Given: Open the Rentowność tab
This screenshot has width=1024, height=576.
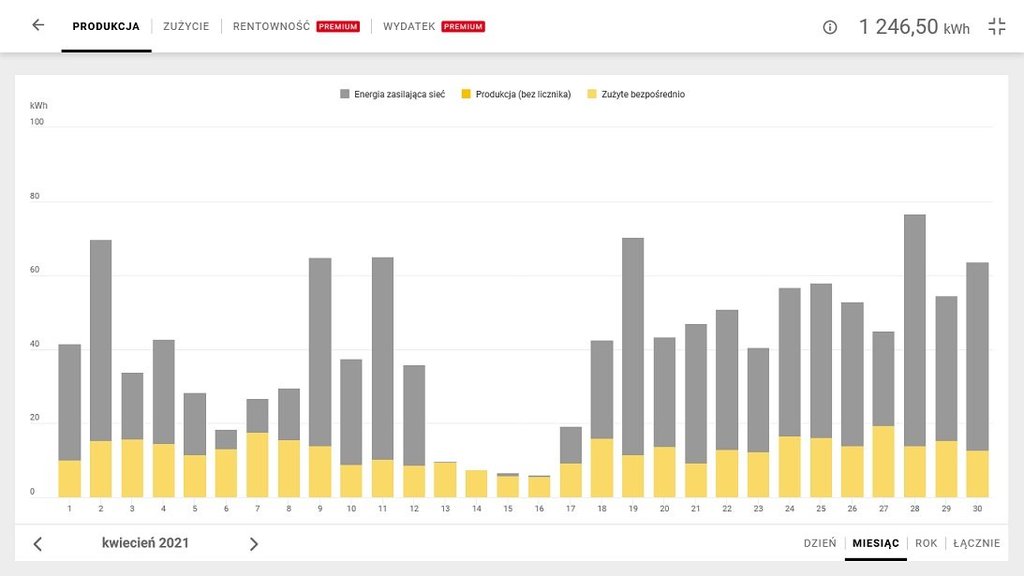Looking at the screenshot, I should pyautogui.click(x=271, y=27).
